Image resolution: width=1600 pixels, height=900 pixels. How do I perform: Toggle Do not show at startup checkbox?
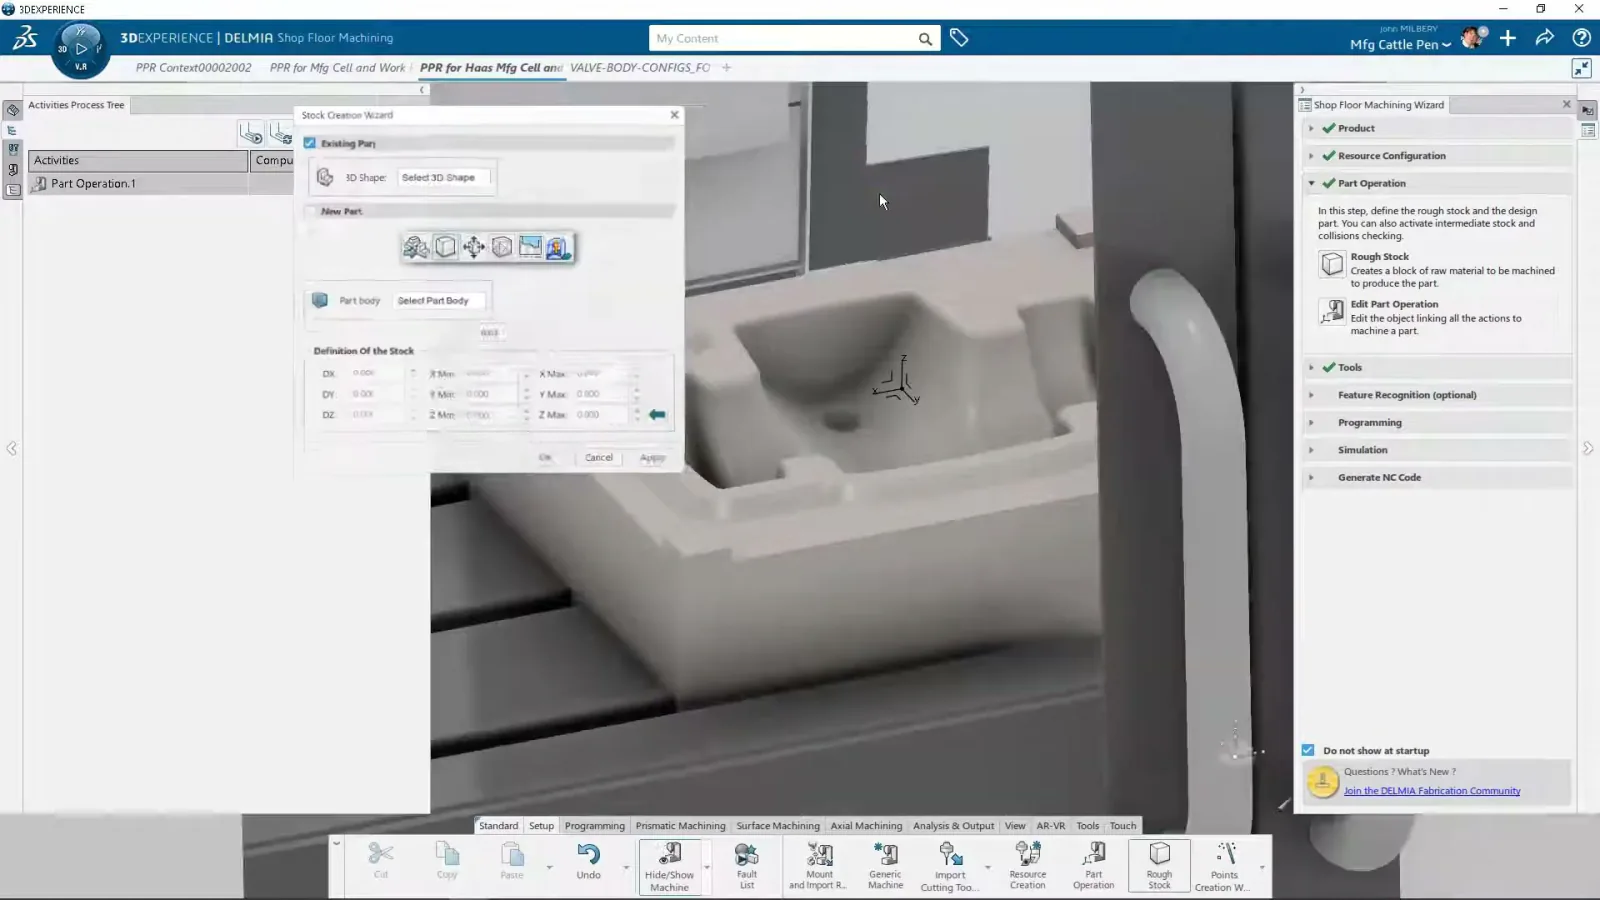(x=1308, y=750)
